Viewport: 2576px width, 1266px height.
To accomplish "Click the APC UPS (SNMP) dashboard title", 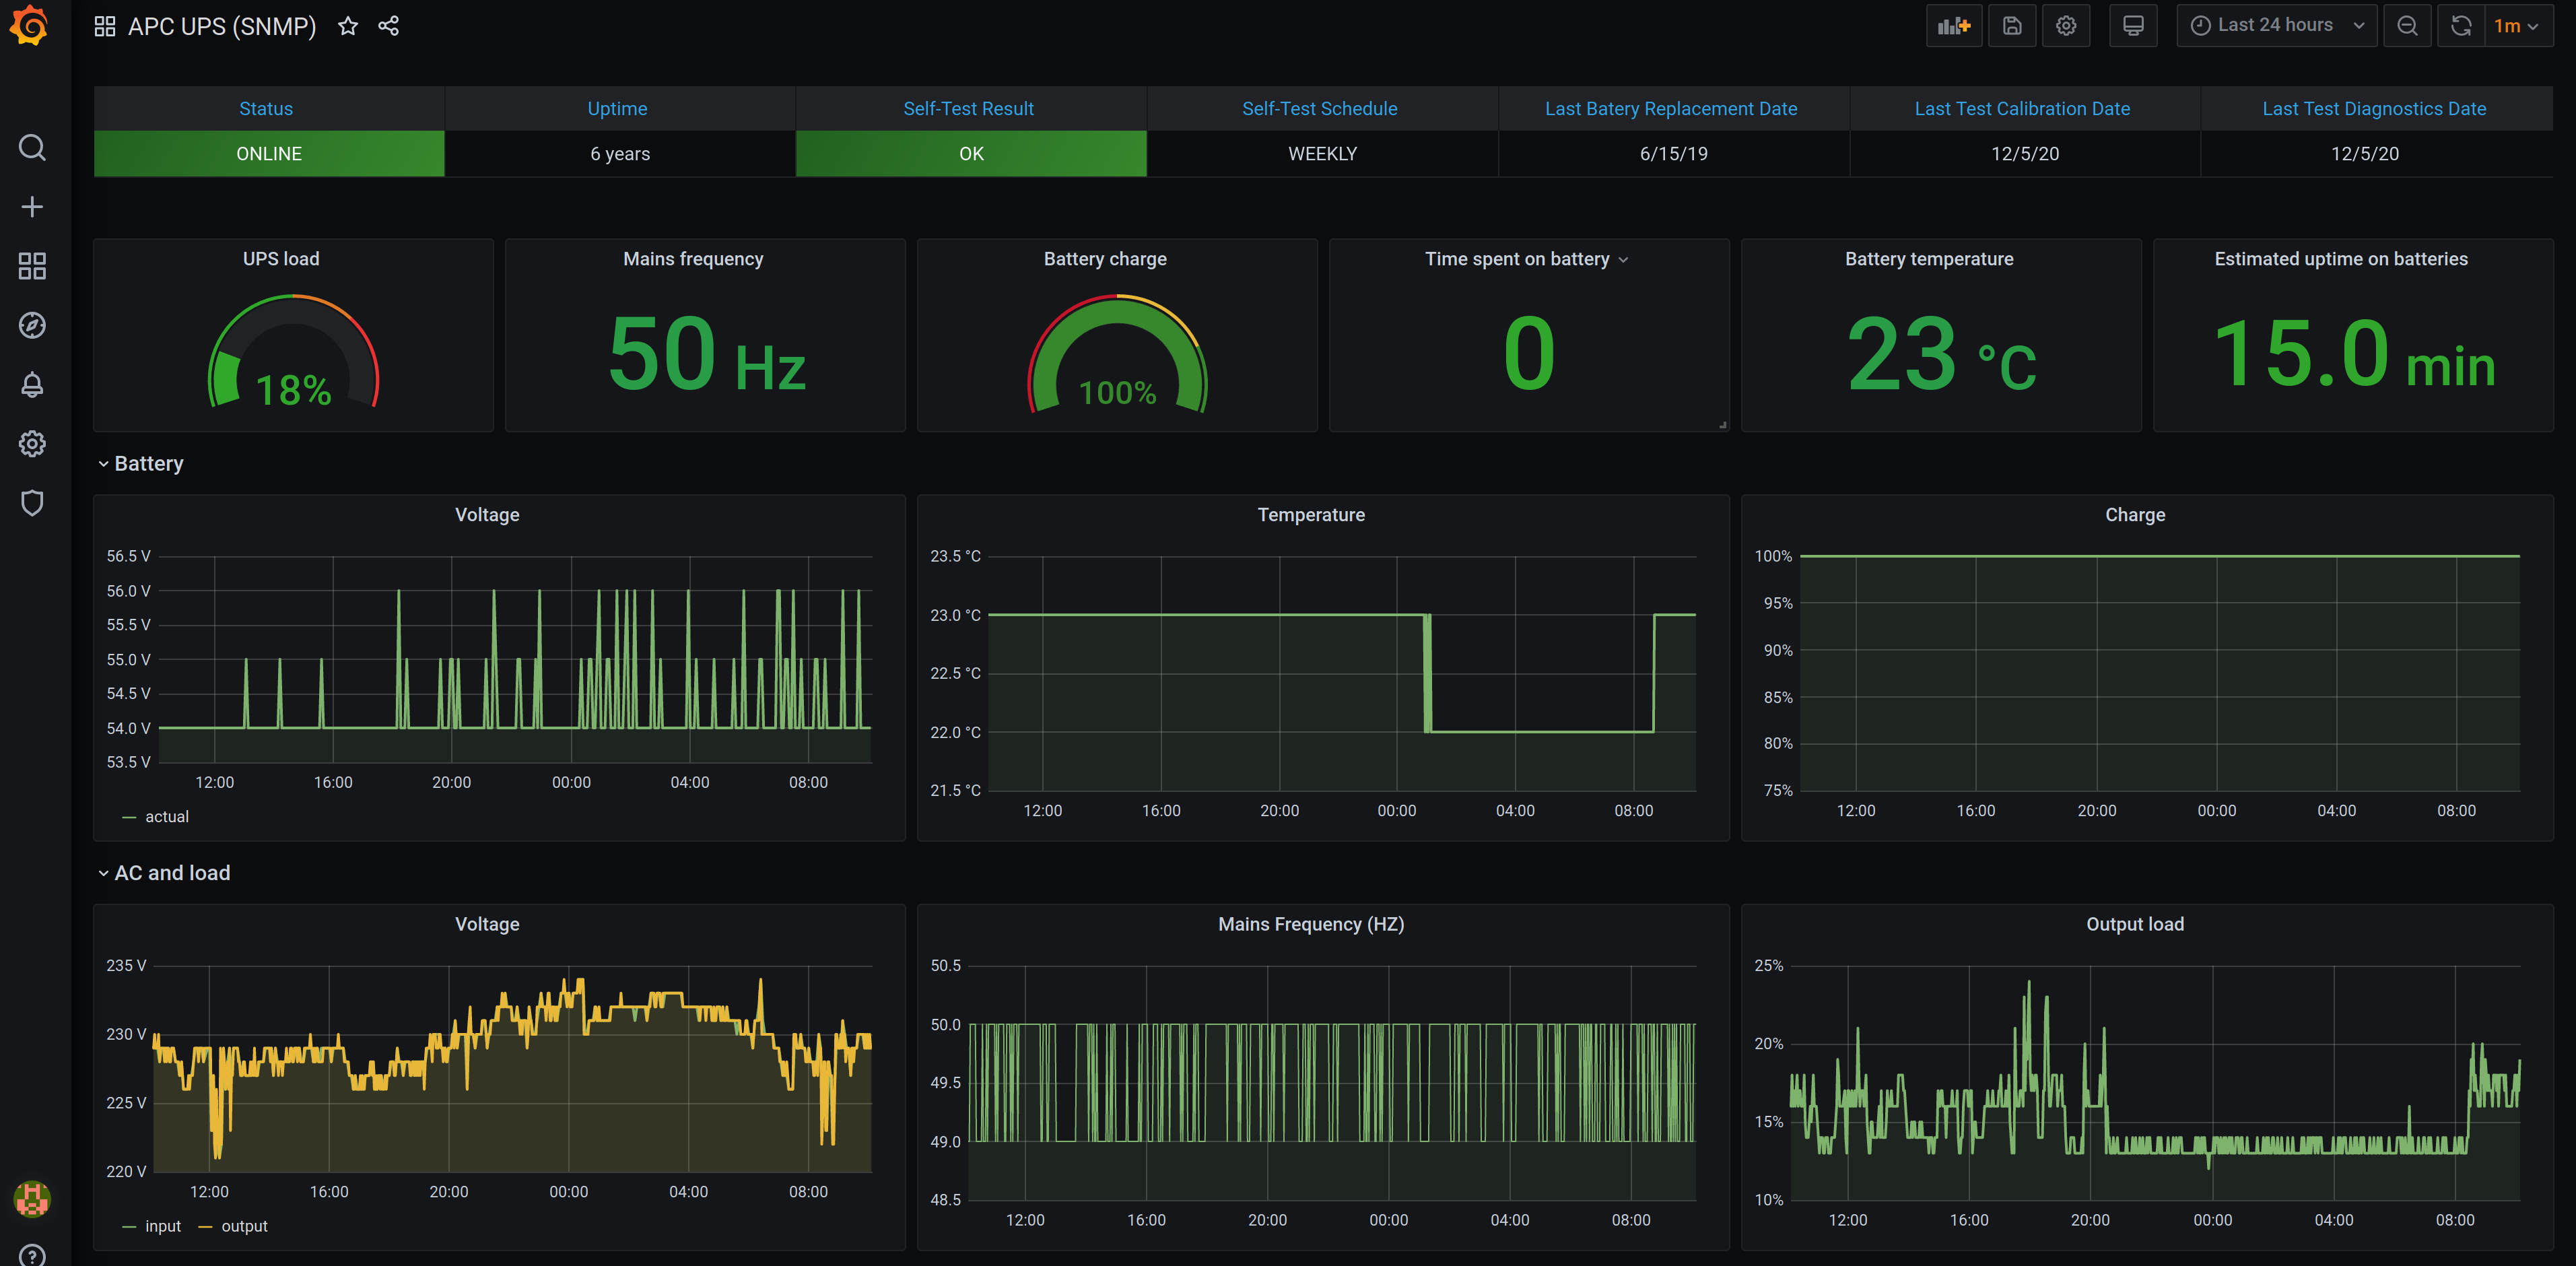I will [x=221, y=26].
